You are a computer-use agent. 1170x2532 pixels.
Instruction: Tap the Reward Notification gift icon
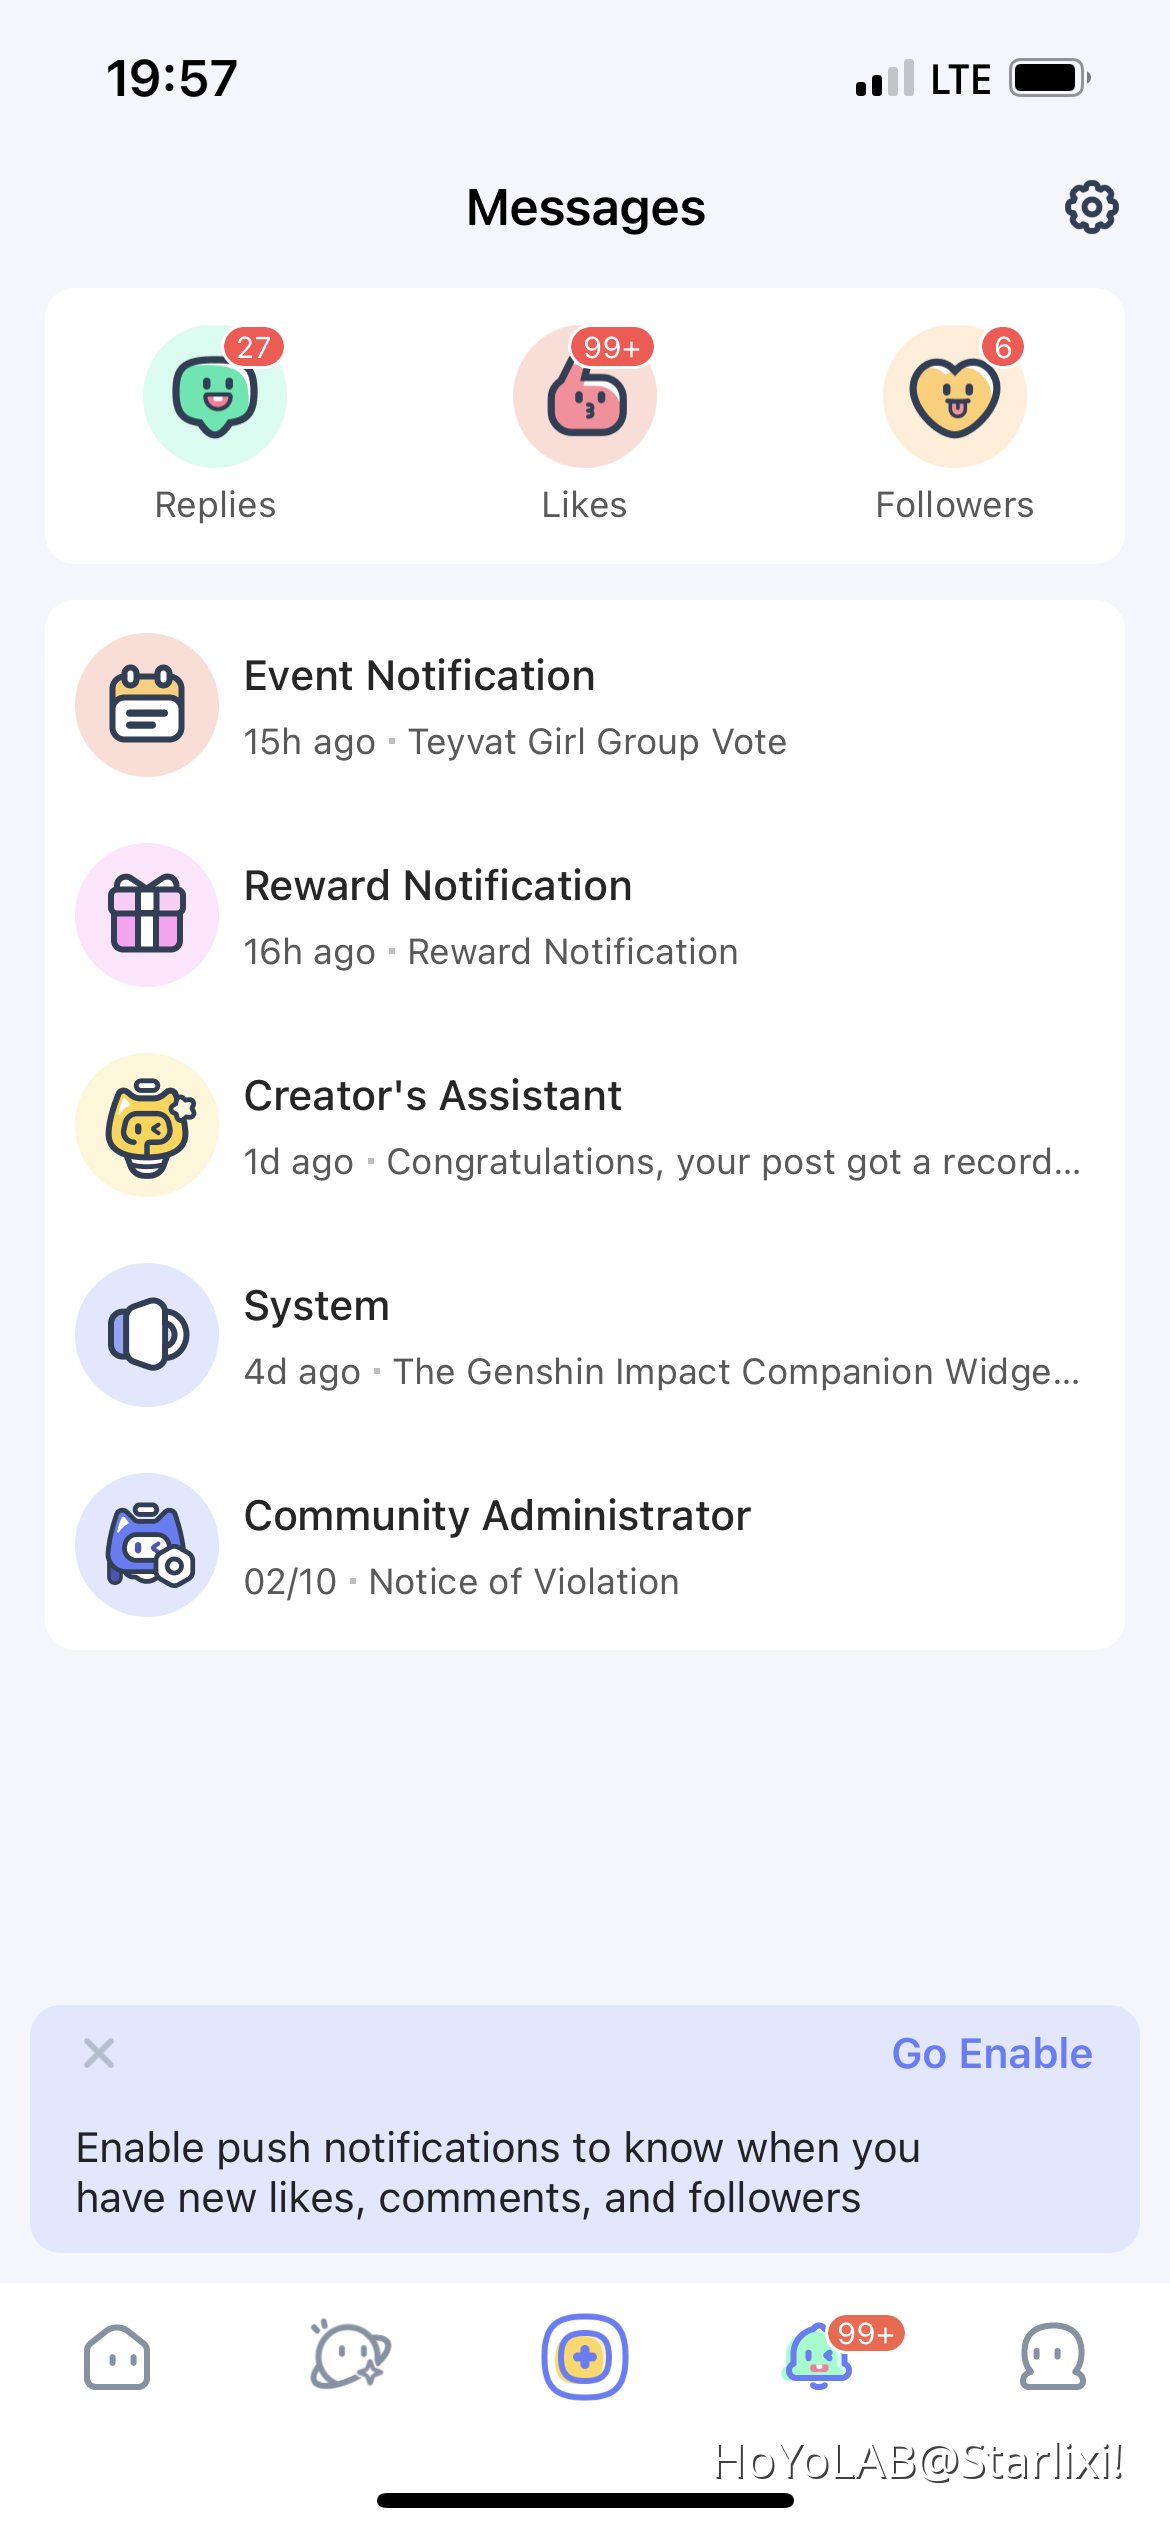[x=147, y=915]
